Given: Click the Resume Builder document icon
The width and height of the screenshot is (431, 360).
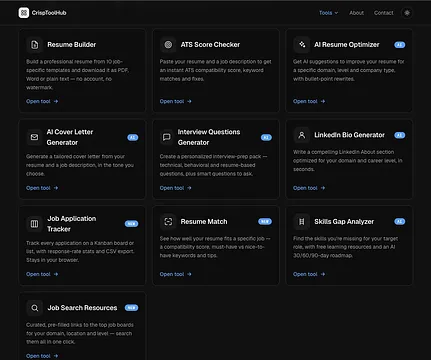Looking at the screenshot, I should [34, 45].
